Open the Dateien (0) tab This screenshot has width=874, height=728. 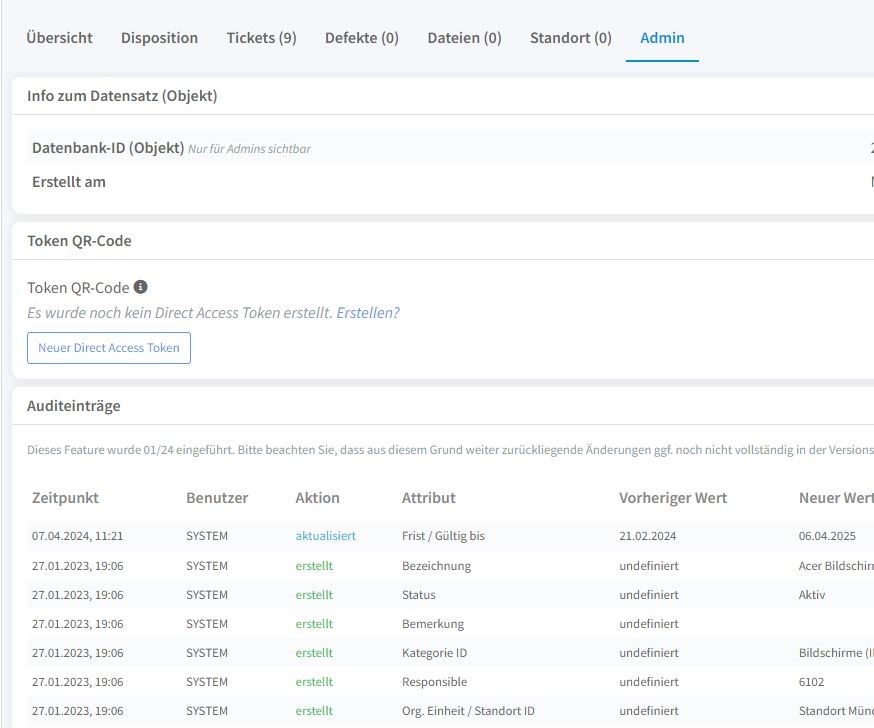click(x=464, y=38)
